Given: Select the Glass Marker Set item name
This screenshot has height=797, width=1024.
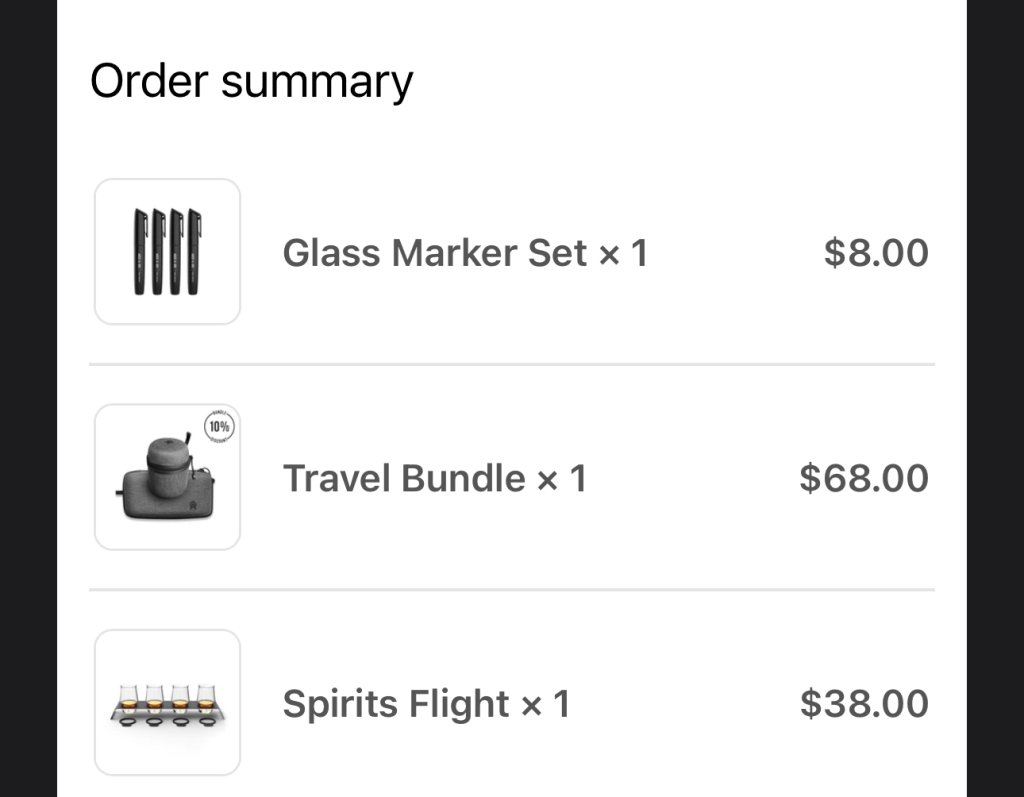Looking at the screenshot, I should pyautogui.click(x=434, y=253).
